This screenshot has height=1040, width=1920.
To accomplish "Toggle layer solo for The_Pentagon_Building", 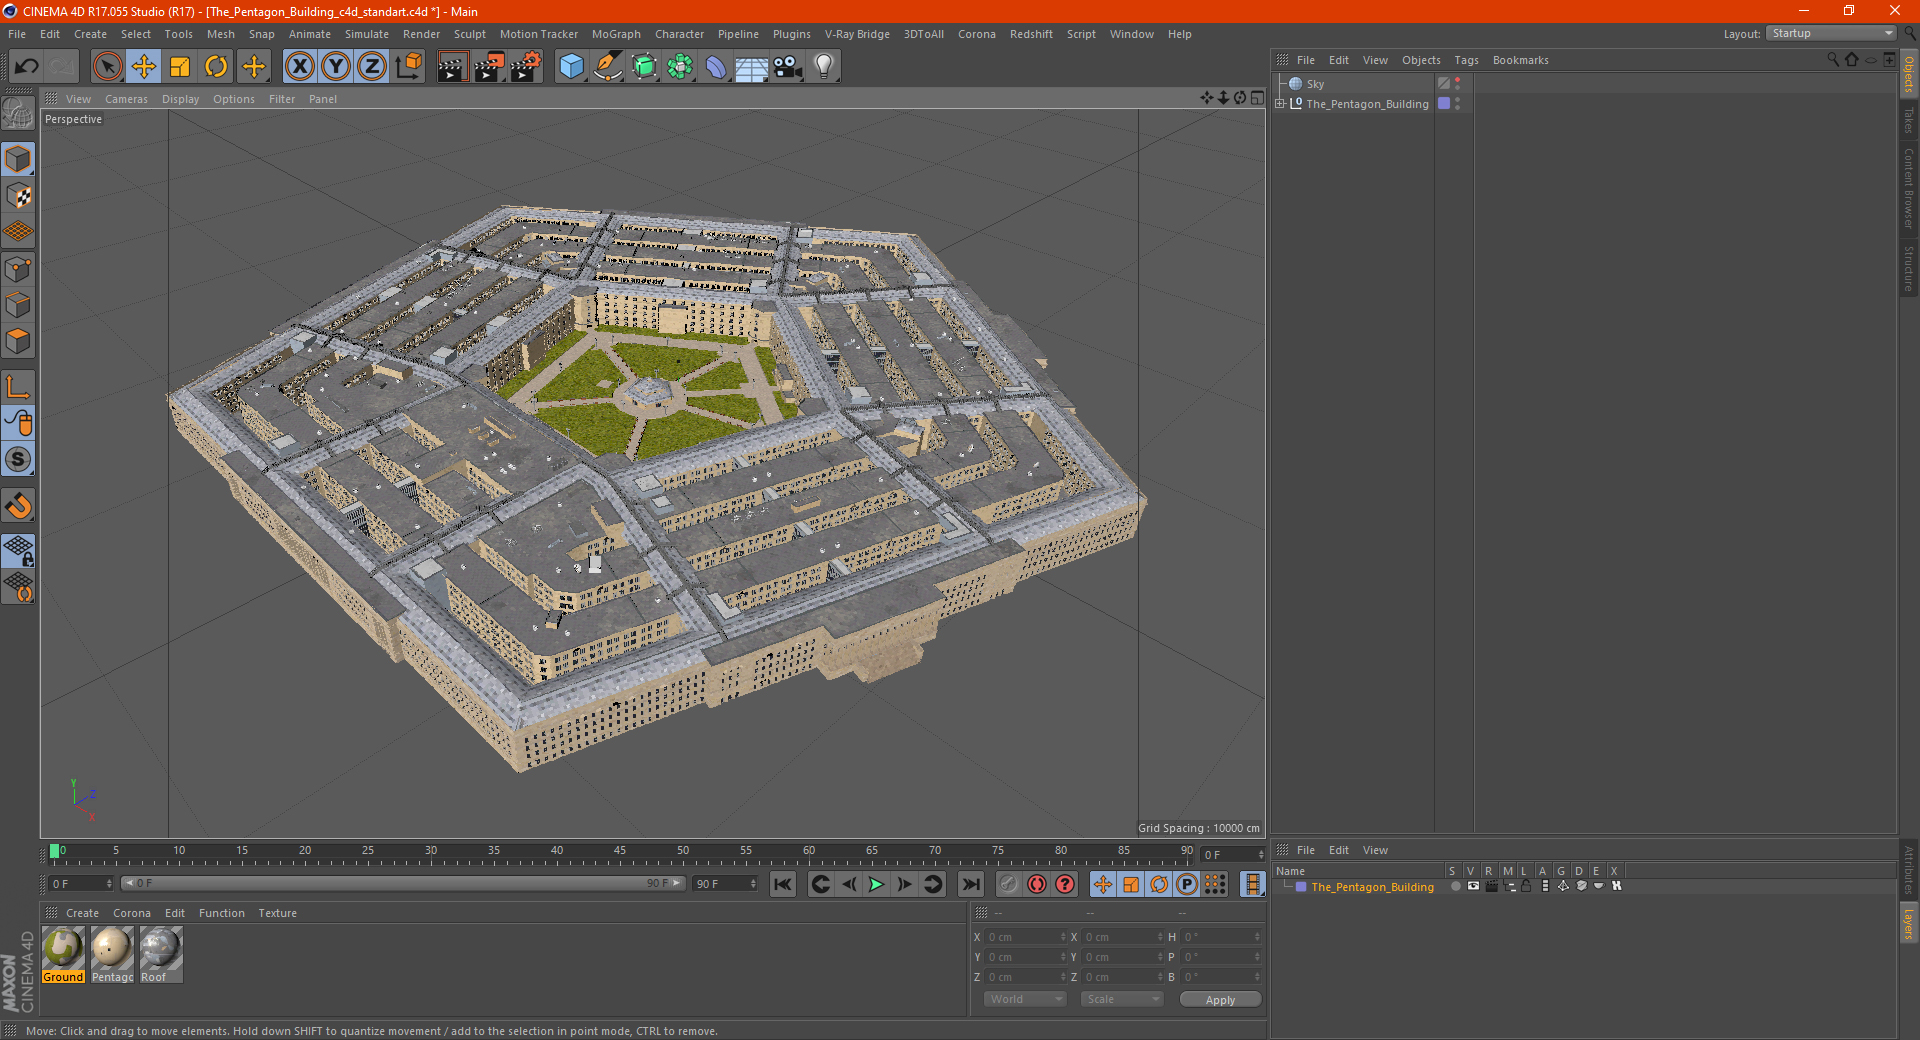I will [x=1456, y=886].
